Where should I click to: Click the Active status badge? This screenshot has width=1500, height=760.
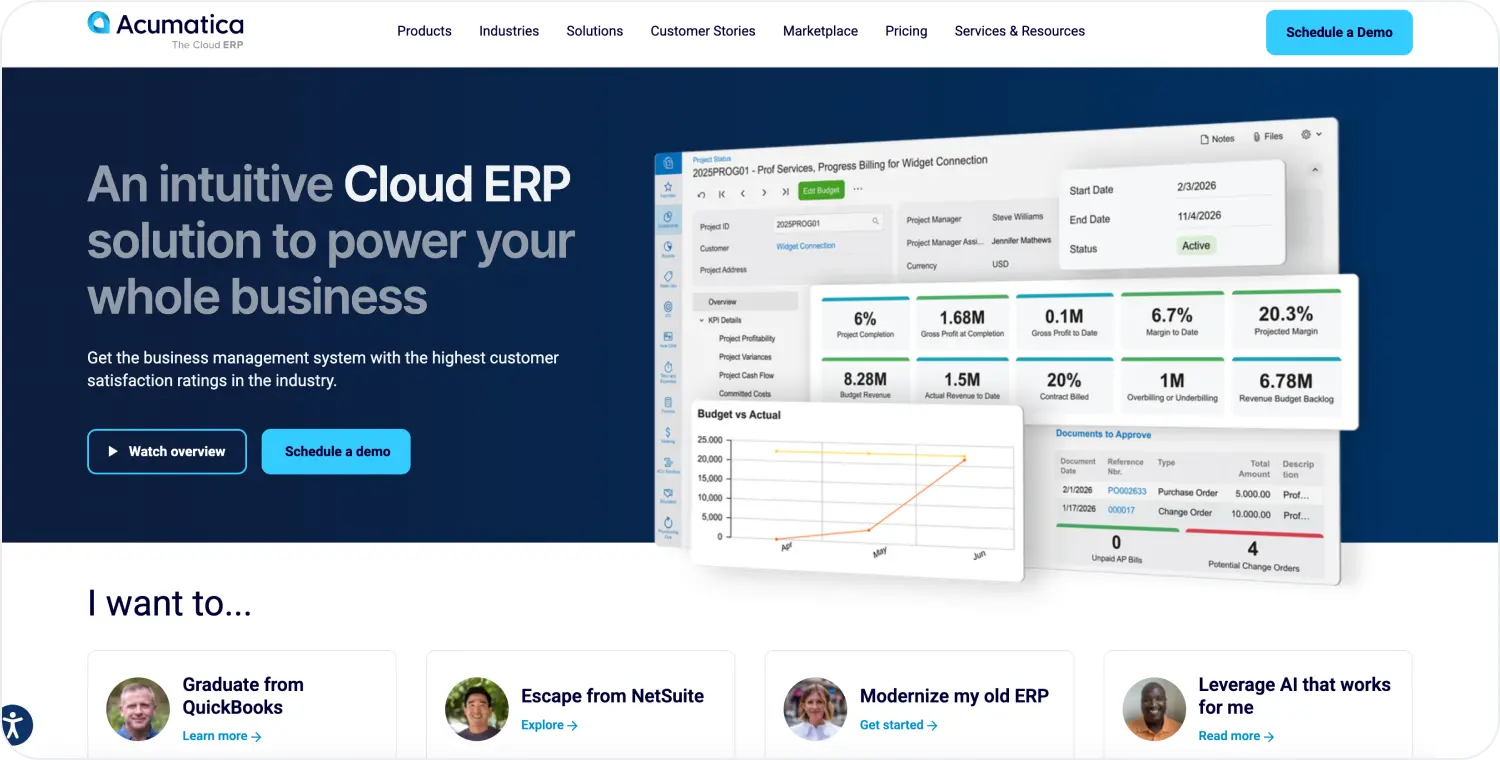tap(1196, 246)
